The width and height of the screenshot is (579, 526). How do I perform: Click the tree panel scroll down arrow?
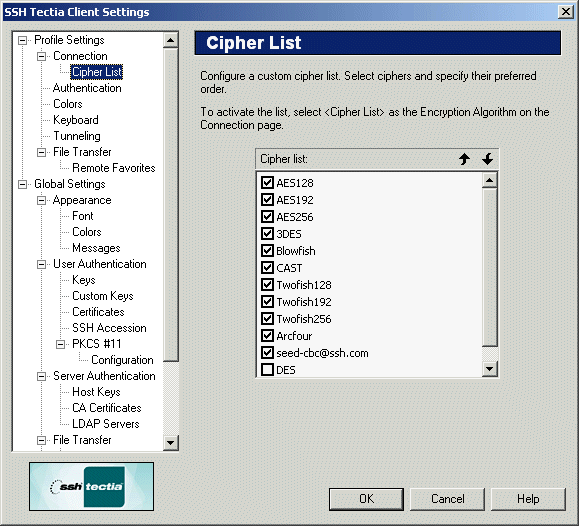point(171,443)
